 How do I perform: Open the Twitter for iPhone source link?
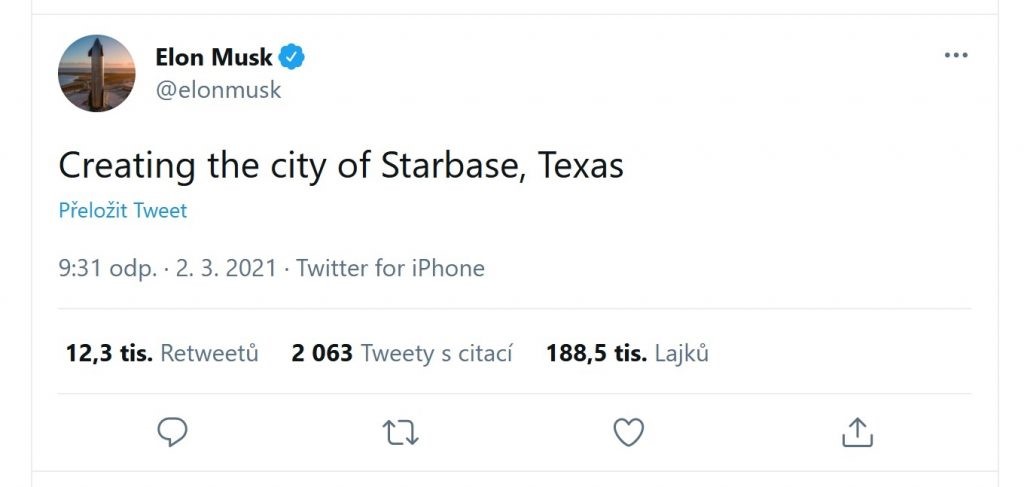click(390, 268)
